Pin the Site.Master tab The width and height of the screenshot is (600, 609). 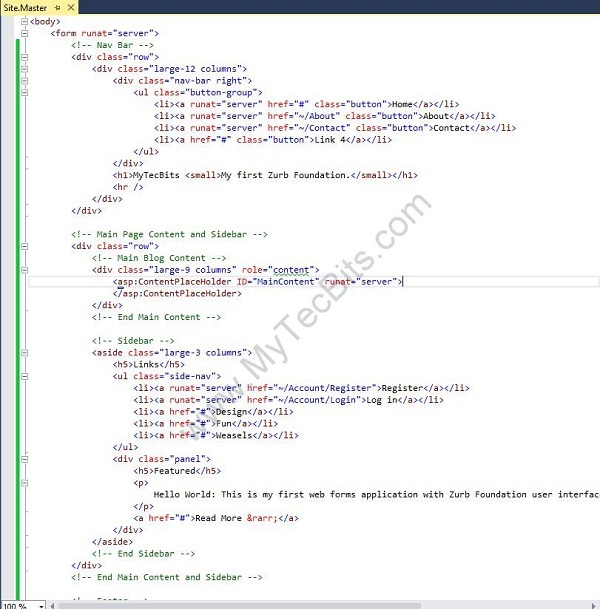(57, 7)
